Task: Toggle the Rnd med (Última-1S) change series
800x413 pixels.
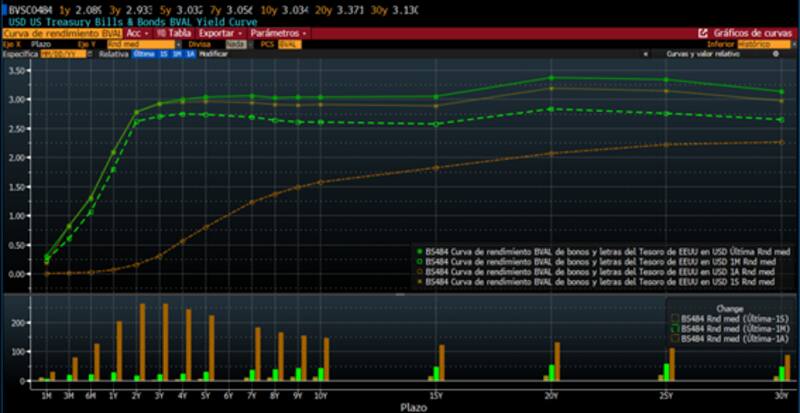Action: pyautogui.click(x=673, y=318)
